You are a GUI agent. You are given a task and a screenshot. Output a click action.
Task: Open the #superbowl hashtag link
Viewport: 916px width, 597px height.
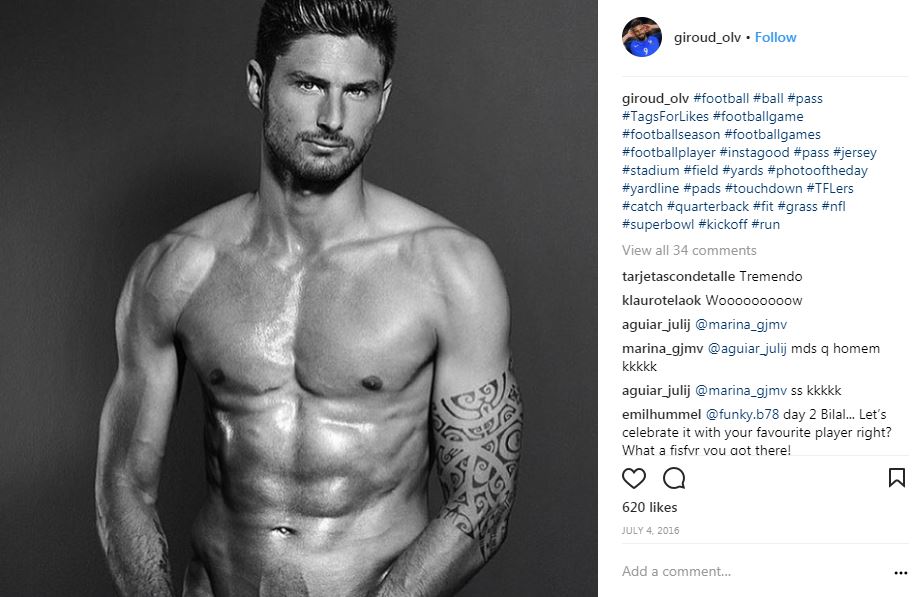658,225
